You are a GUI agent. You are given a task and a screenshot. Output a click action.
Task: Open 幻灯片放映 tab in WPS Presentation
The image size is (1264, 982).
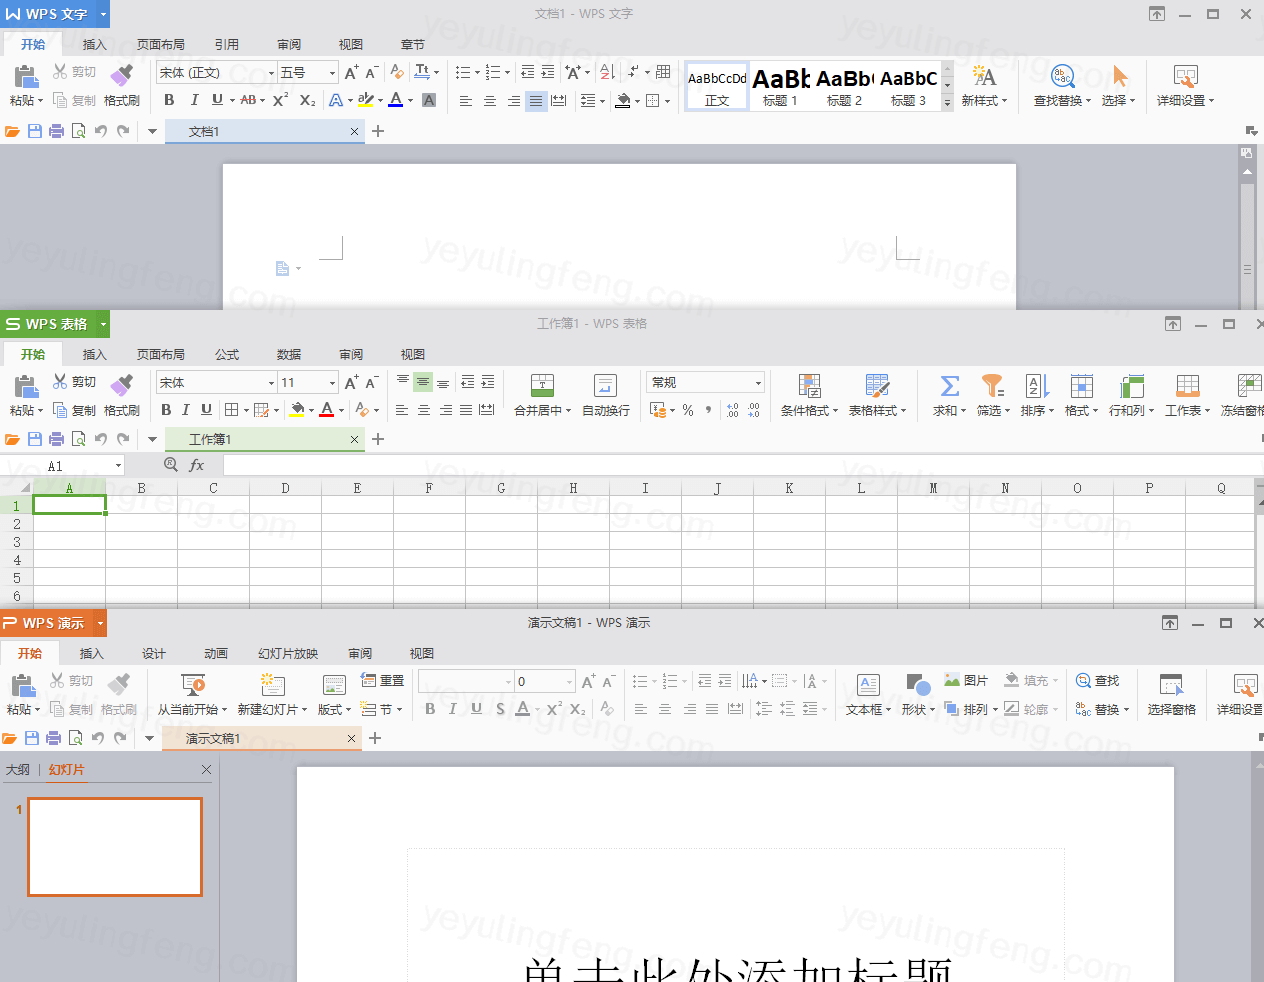[x=288, y=653]
